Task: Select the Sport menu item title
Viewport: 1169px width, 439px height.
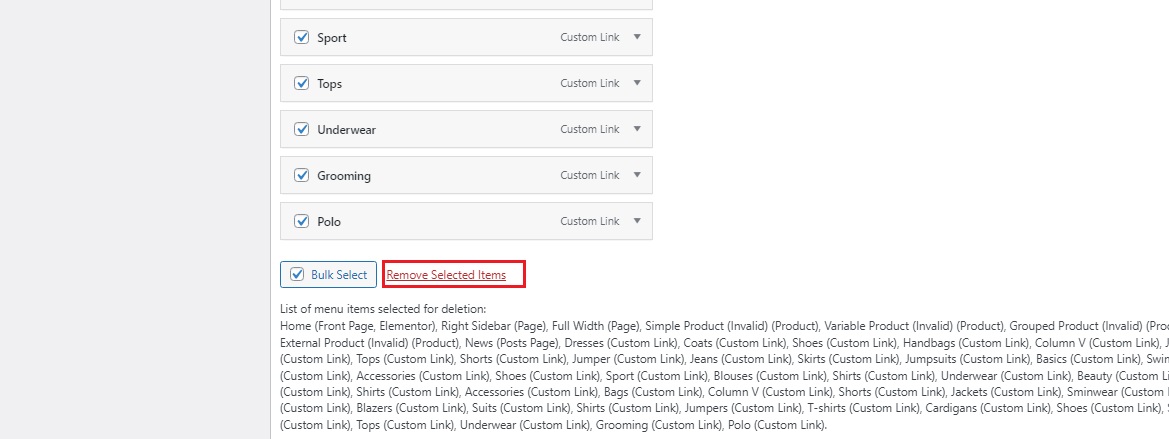Action: pos(332,38)
